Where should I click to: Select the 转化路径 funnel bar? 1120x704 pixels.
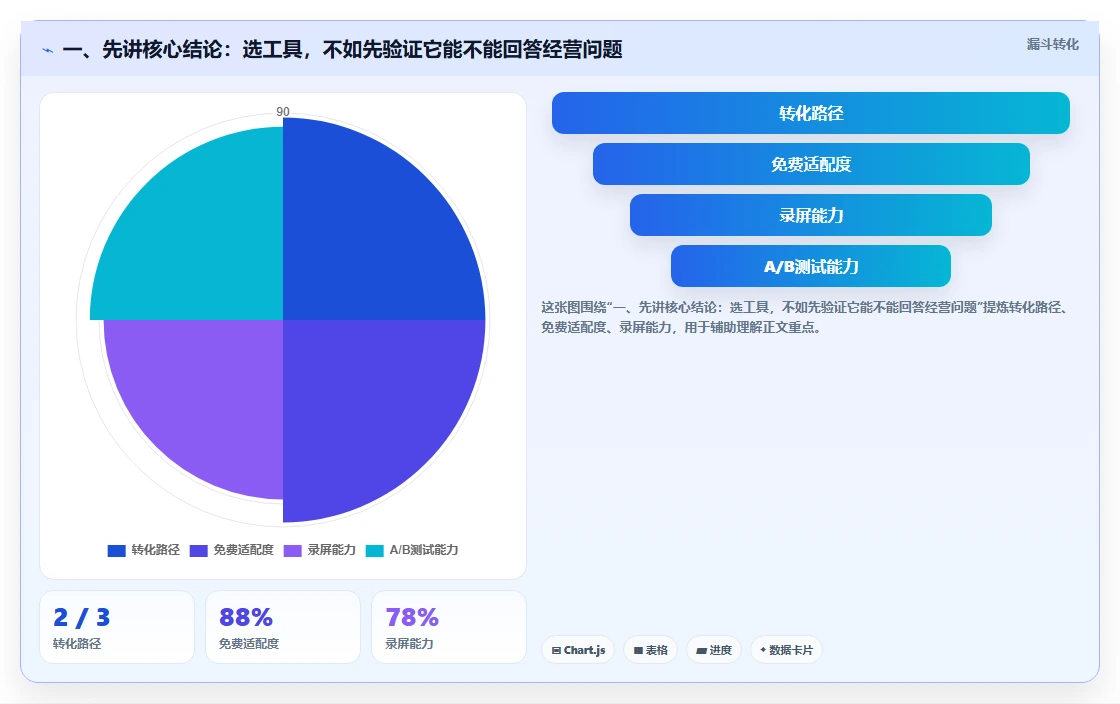[811, 113]
